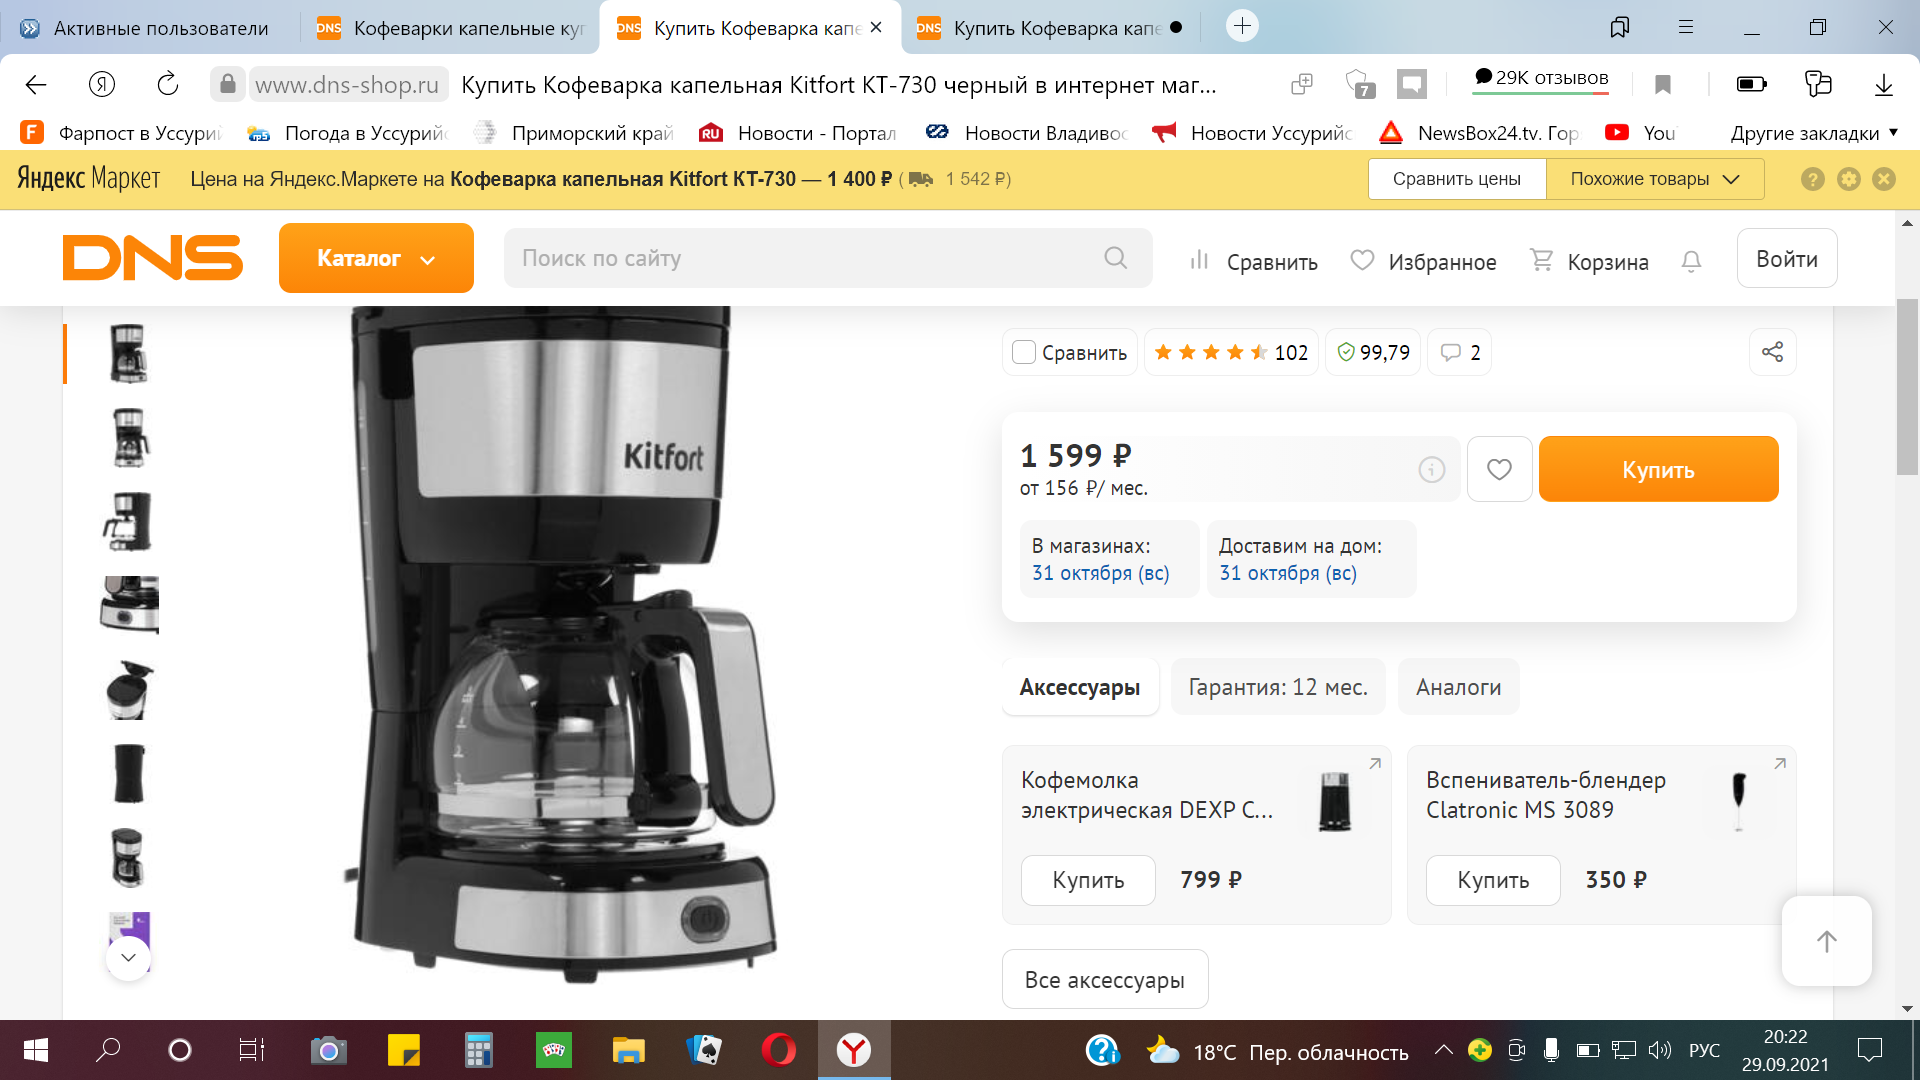Open 29K отзывов site reviews badge

pyautogui.click(x=1541, y=78)
